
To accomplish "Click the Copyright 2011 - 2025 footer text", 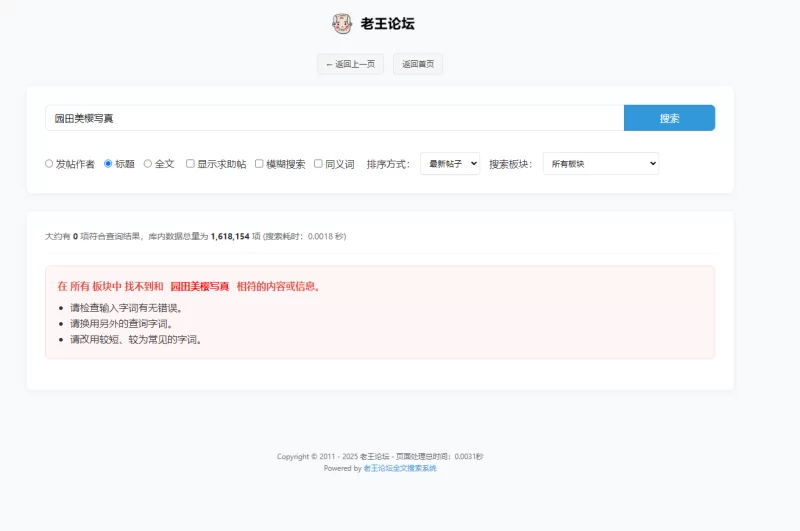I will coord(380,457).
